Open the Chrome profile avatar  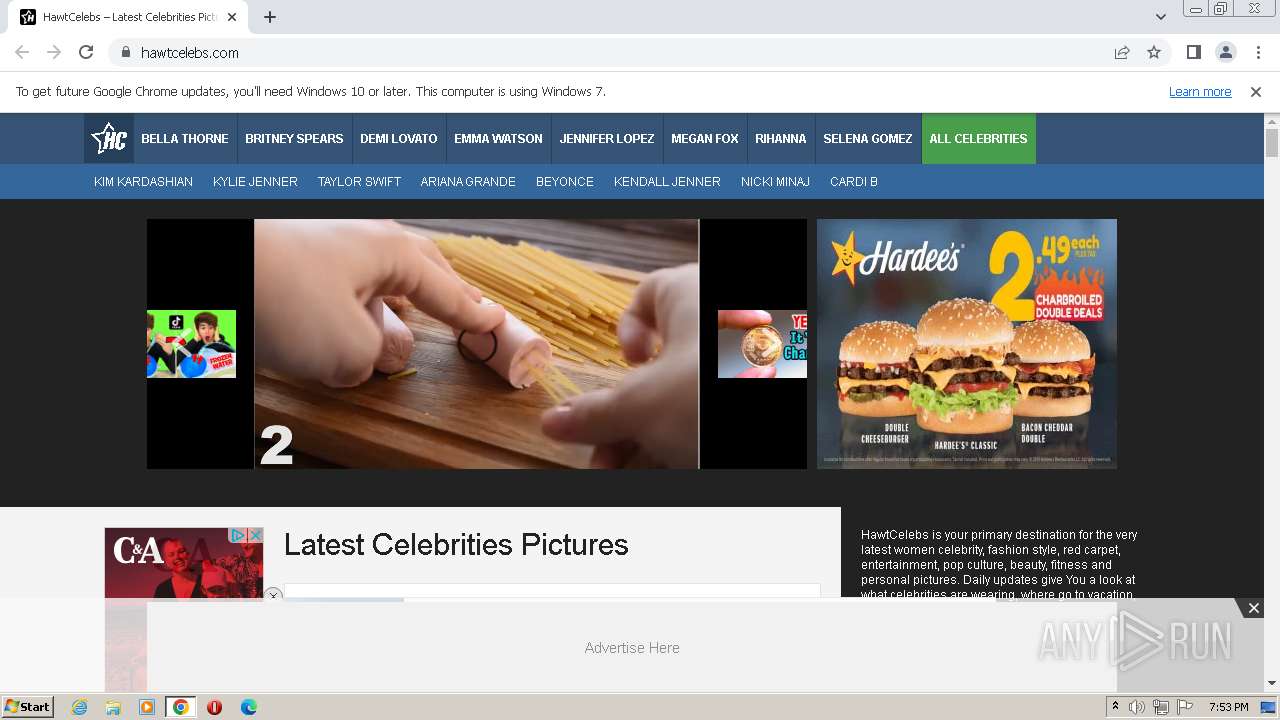(x=1225, y=53)
